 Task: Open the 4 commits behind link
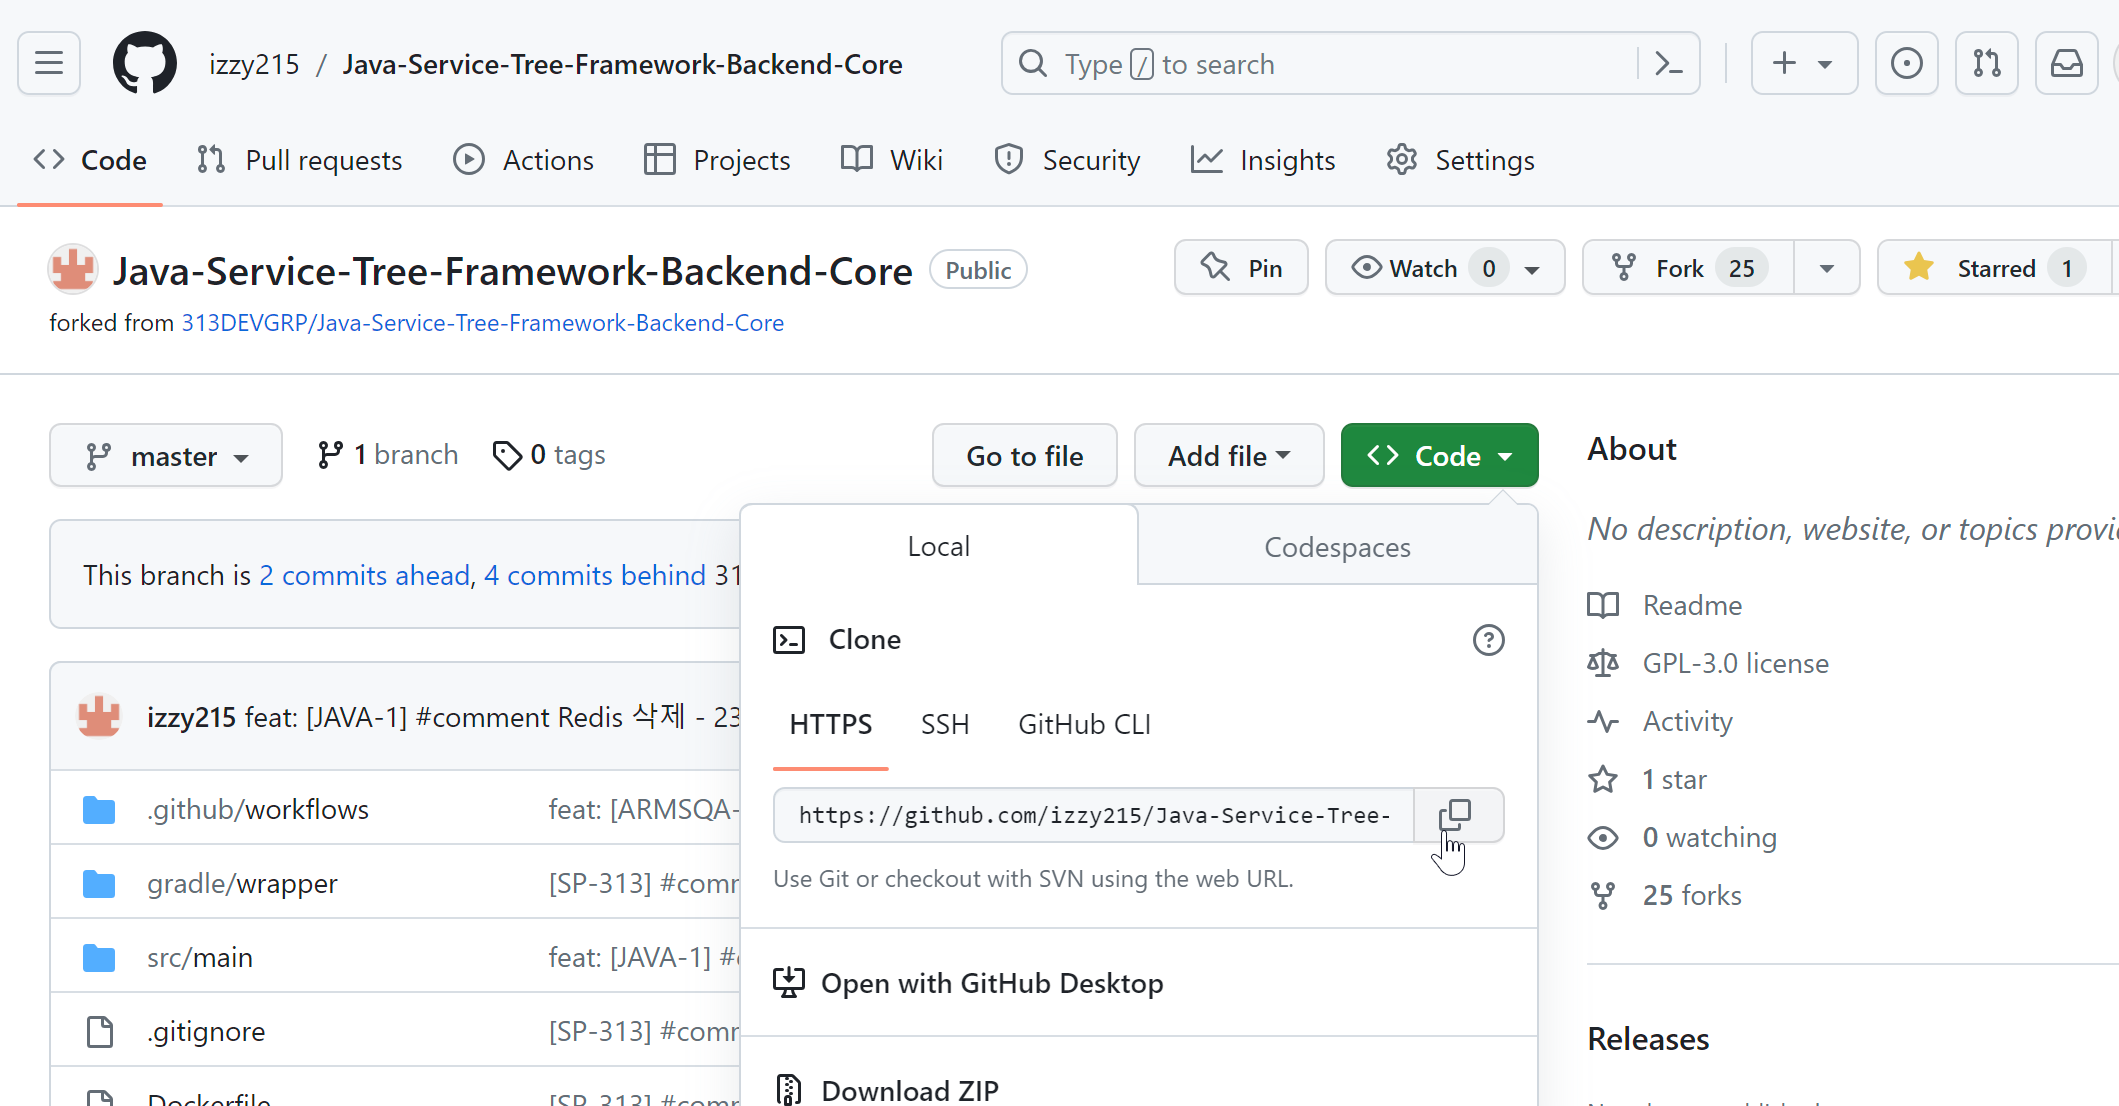point(595,575)
